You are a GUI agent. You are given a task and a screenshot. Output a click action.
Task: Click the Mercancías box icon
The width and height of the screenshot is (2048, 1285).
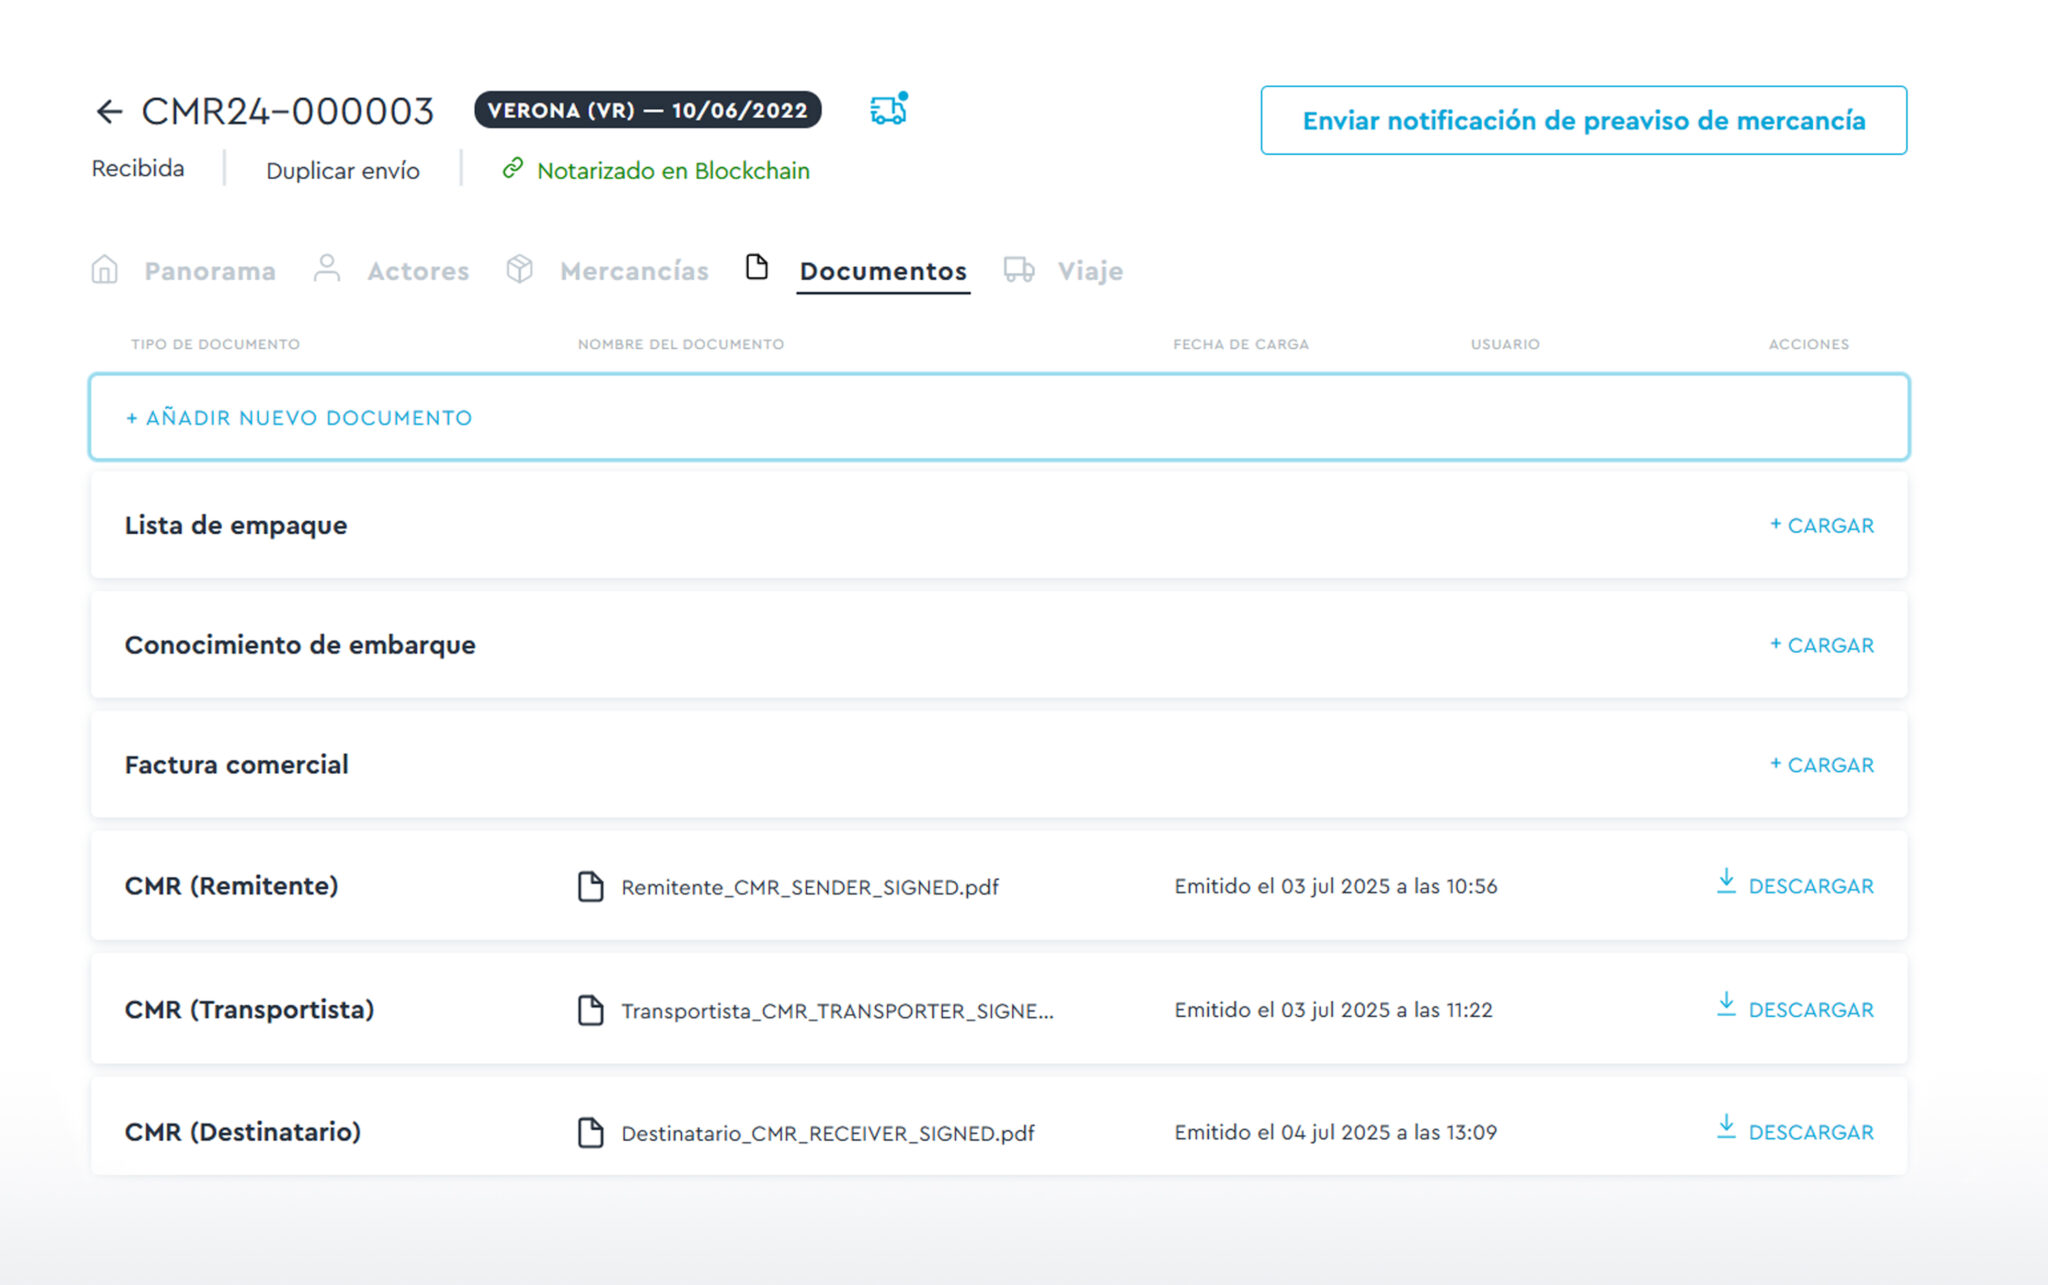pos(519,269)
